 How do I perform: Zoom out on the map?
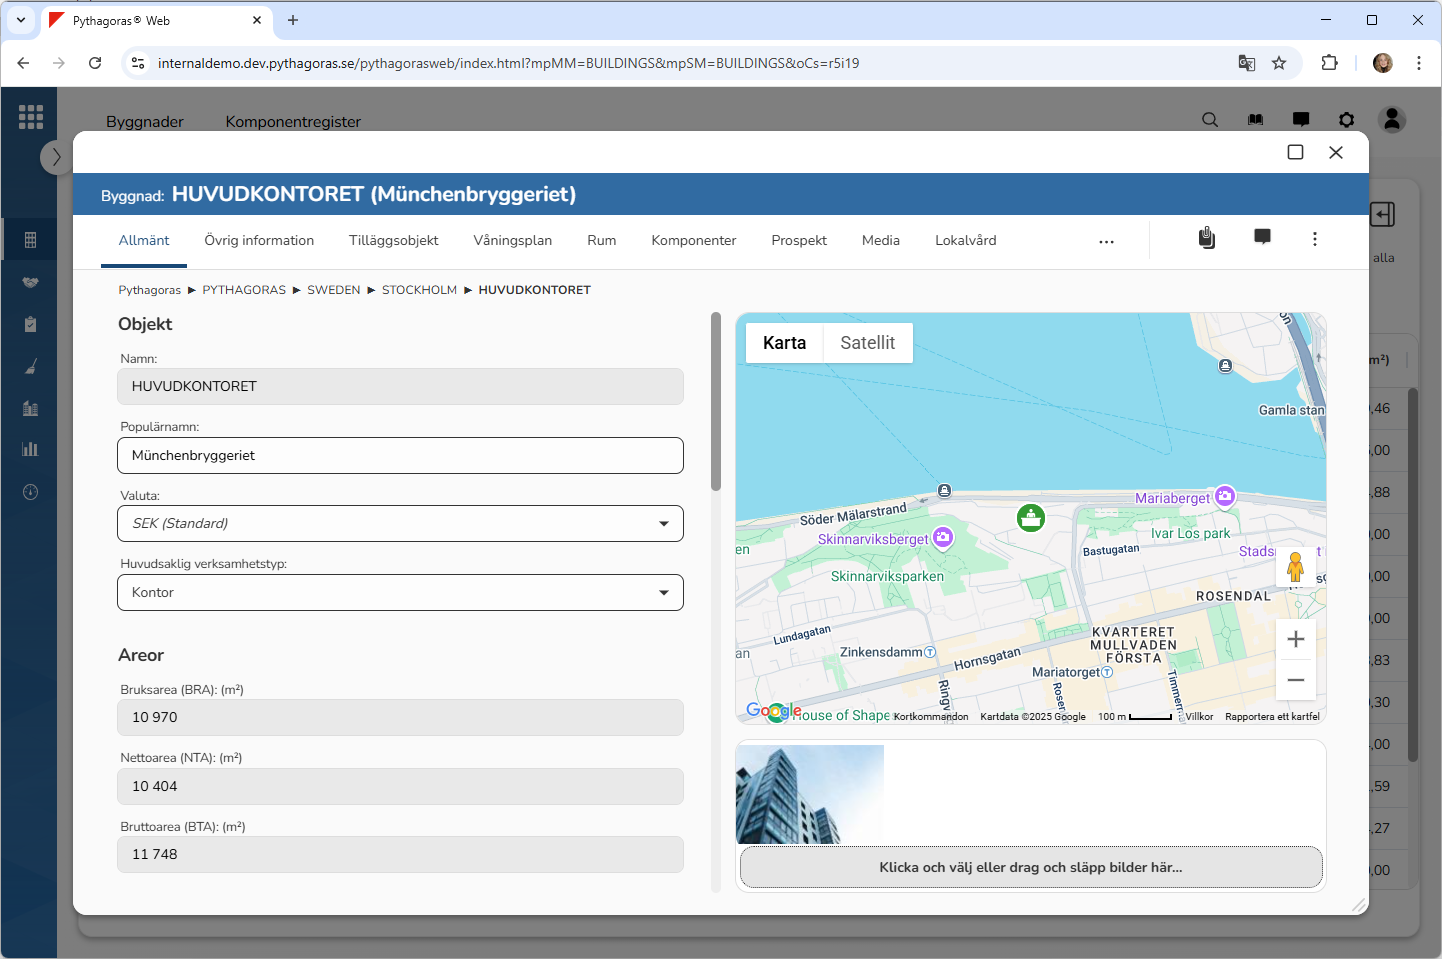(1295, 680)
